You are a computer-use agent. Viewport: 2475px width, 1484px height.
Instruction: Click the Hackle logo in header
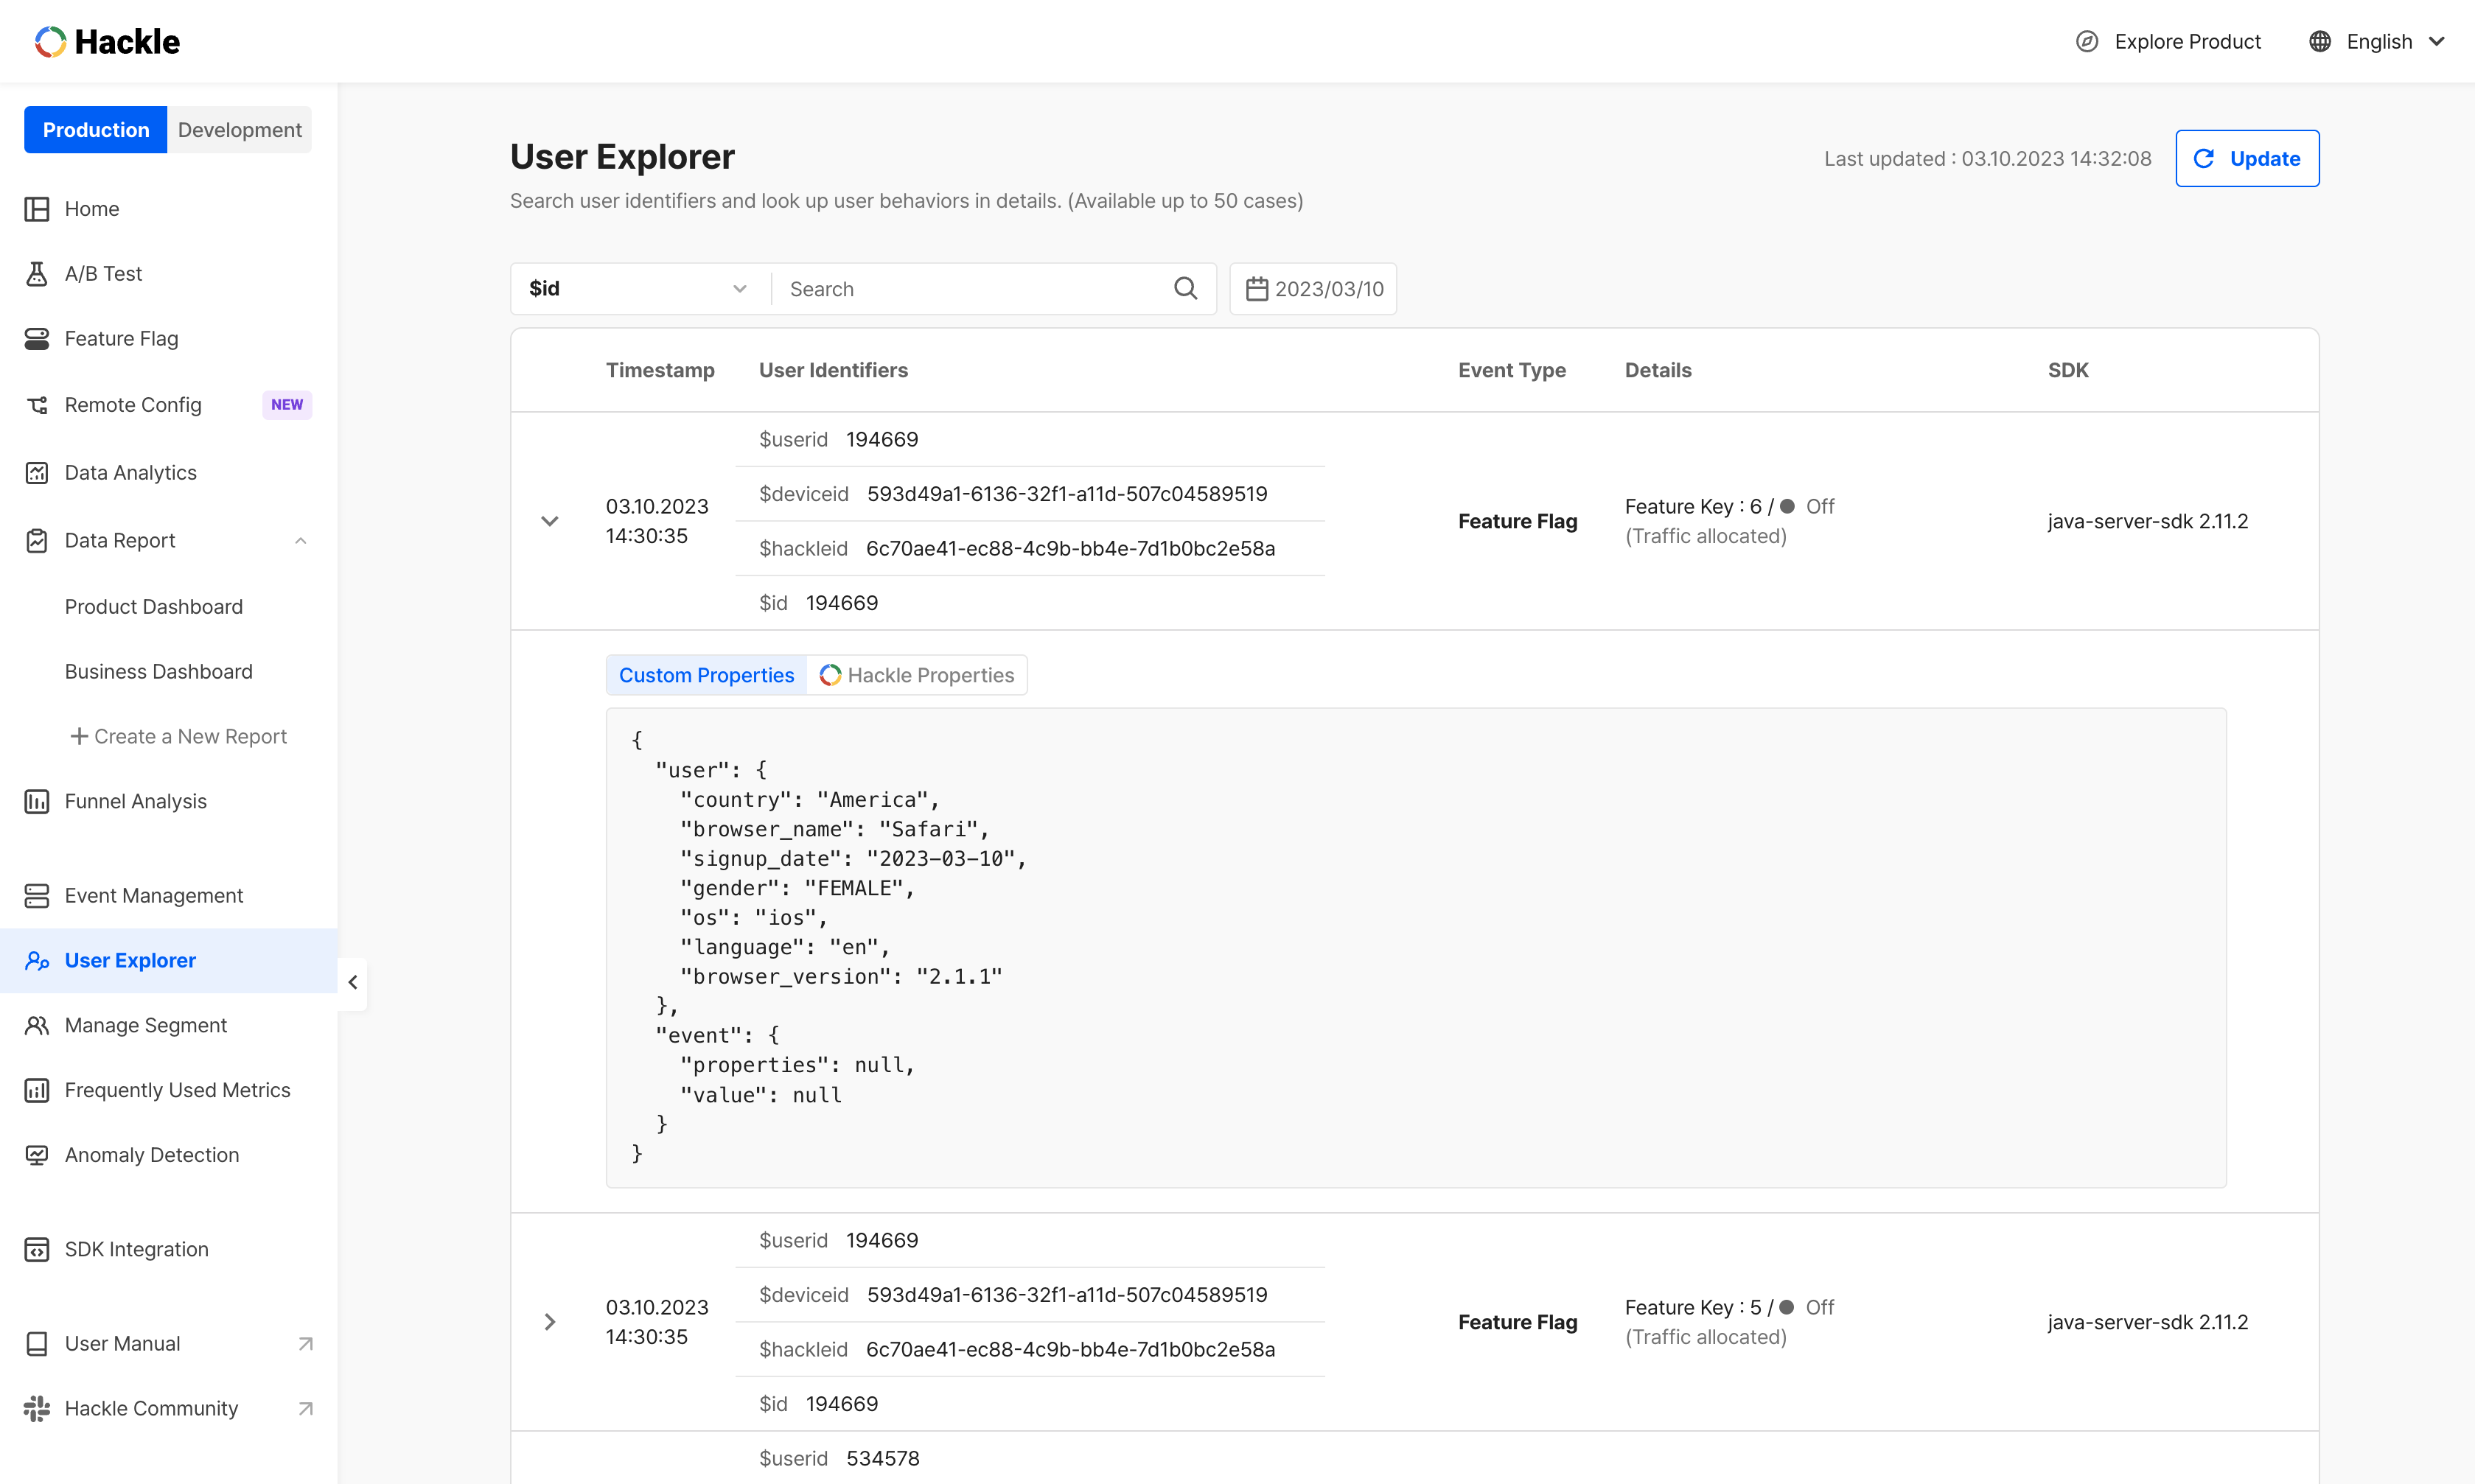click(x=107, y=42)
